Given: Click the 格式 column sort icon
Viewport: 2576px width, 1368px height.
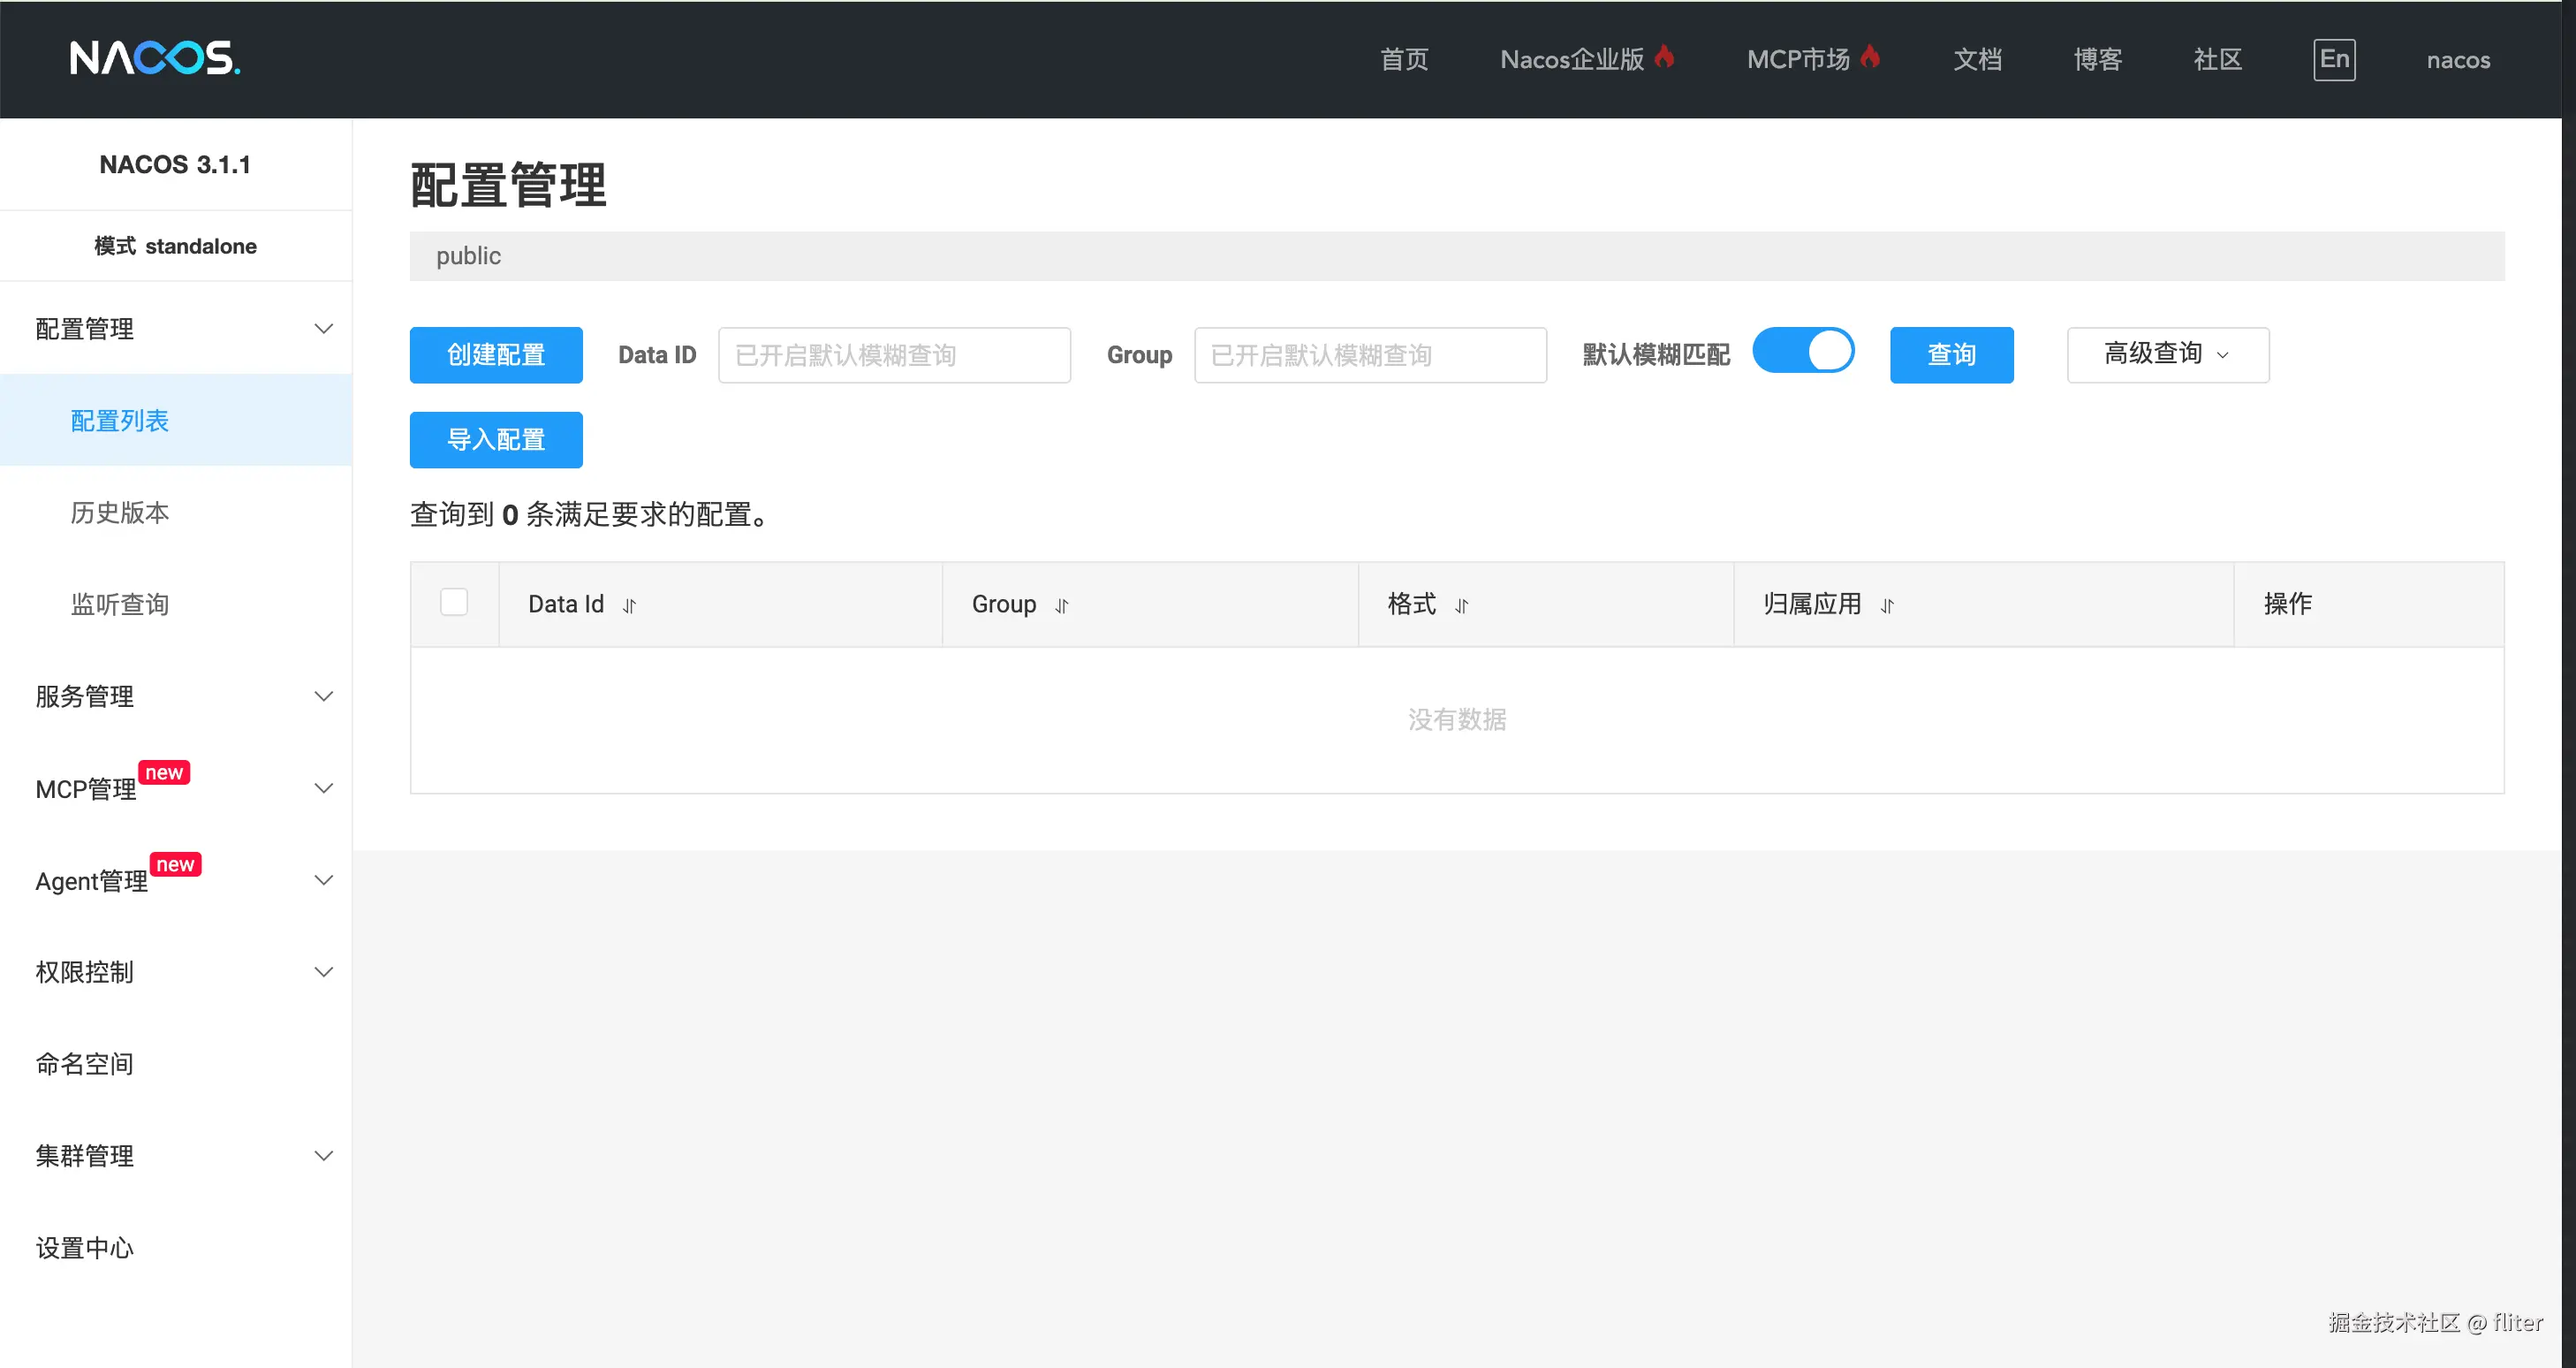Looking at the screenshot, I should [x=1461, y=606].
